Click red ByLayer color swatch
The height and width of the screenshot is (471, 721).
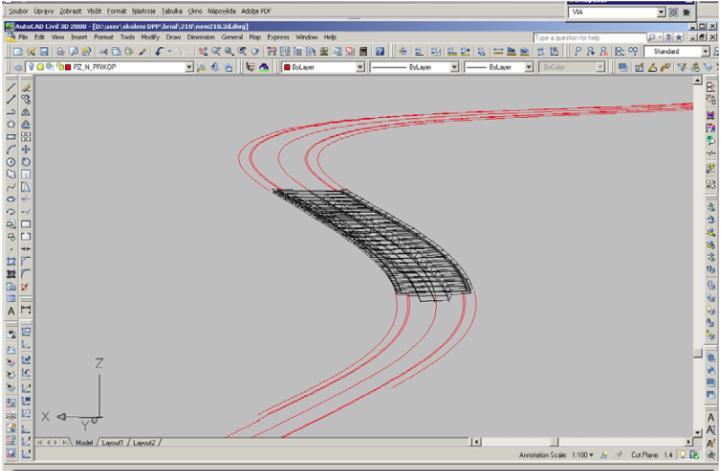click(287, 67)
